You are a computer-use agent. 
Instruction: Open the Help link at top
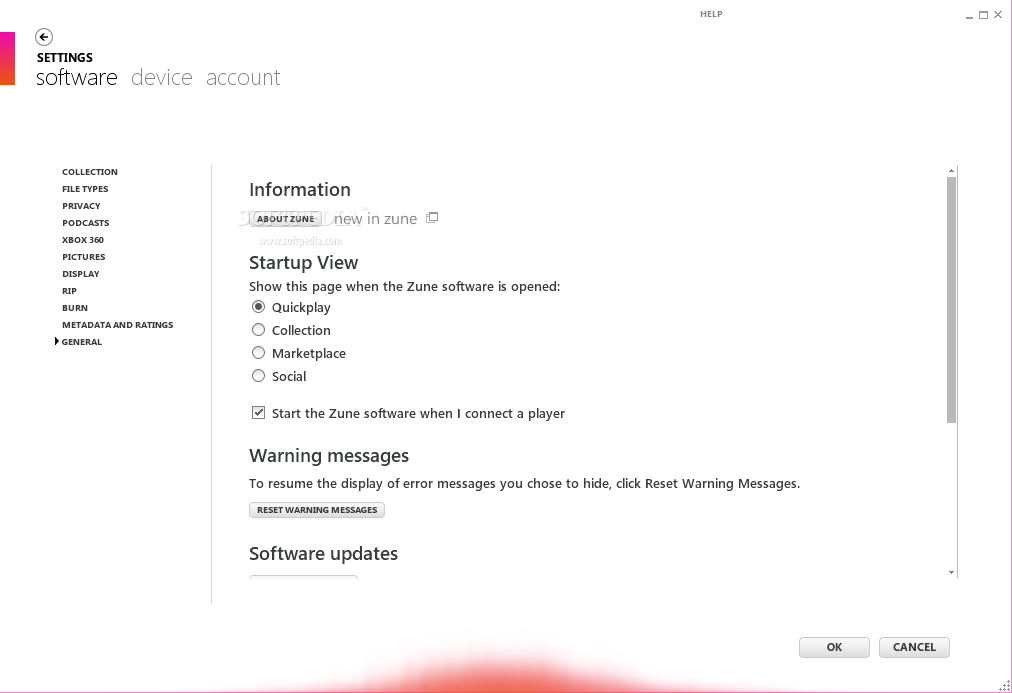tap(711, 14)
